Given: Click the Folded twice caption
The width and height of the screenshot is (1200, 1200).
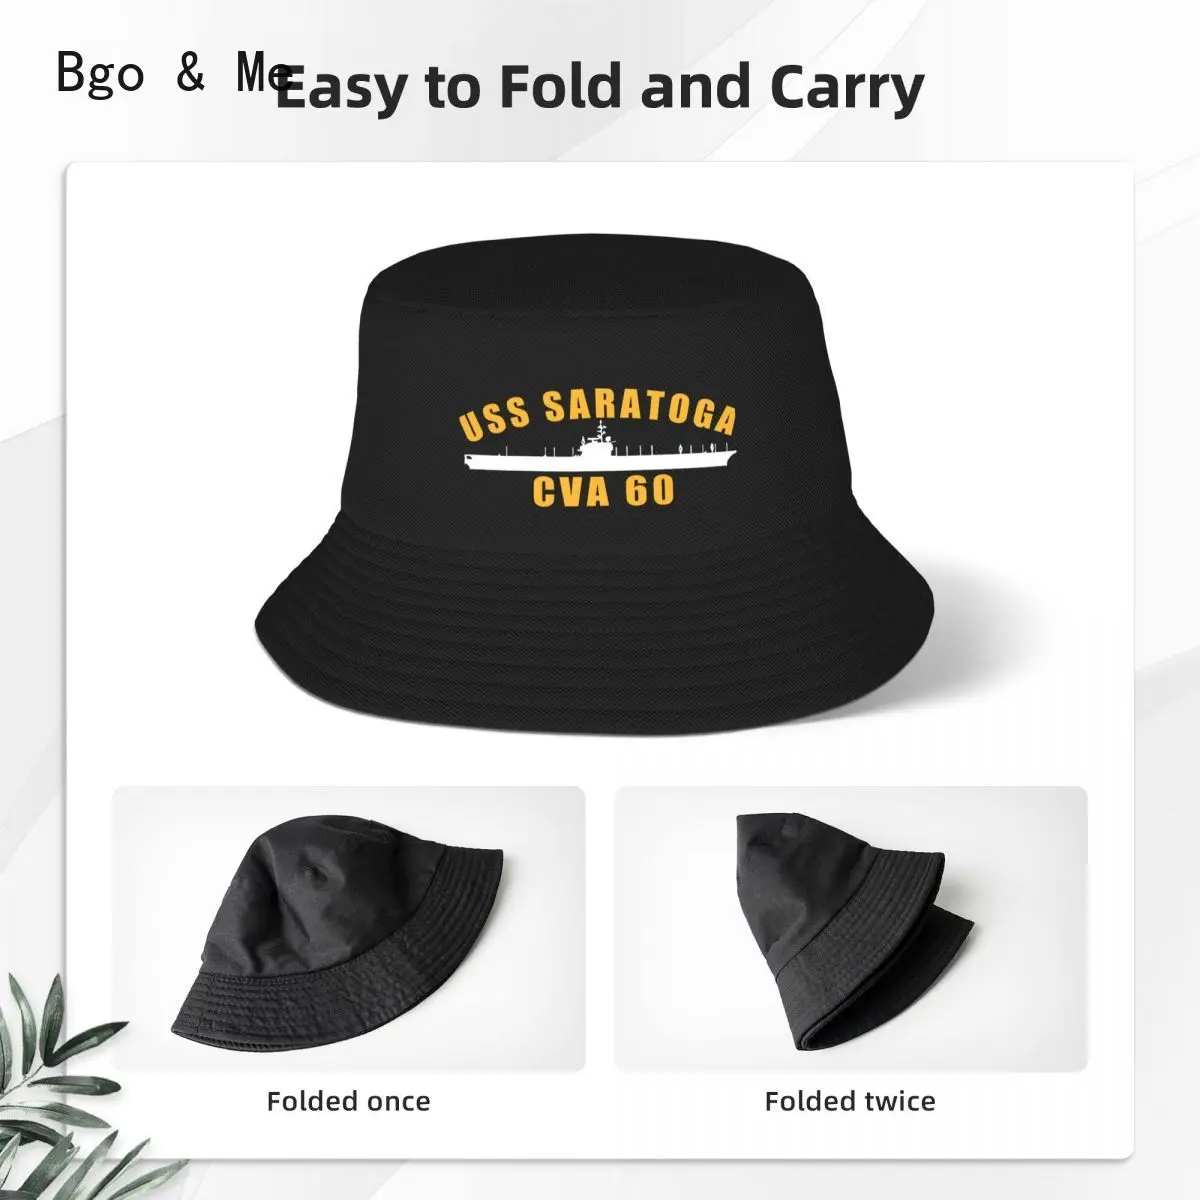Looking at the screenshot, I should (850, 1102).
